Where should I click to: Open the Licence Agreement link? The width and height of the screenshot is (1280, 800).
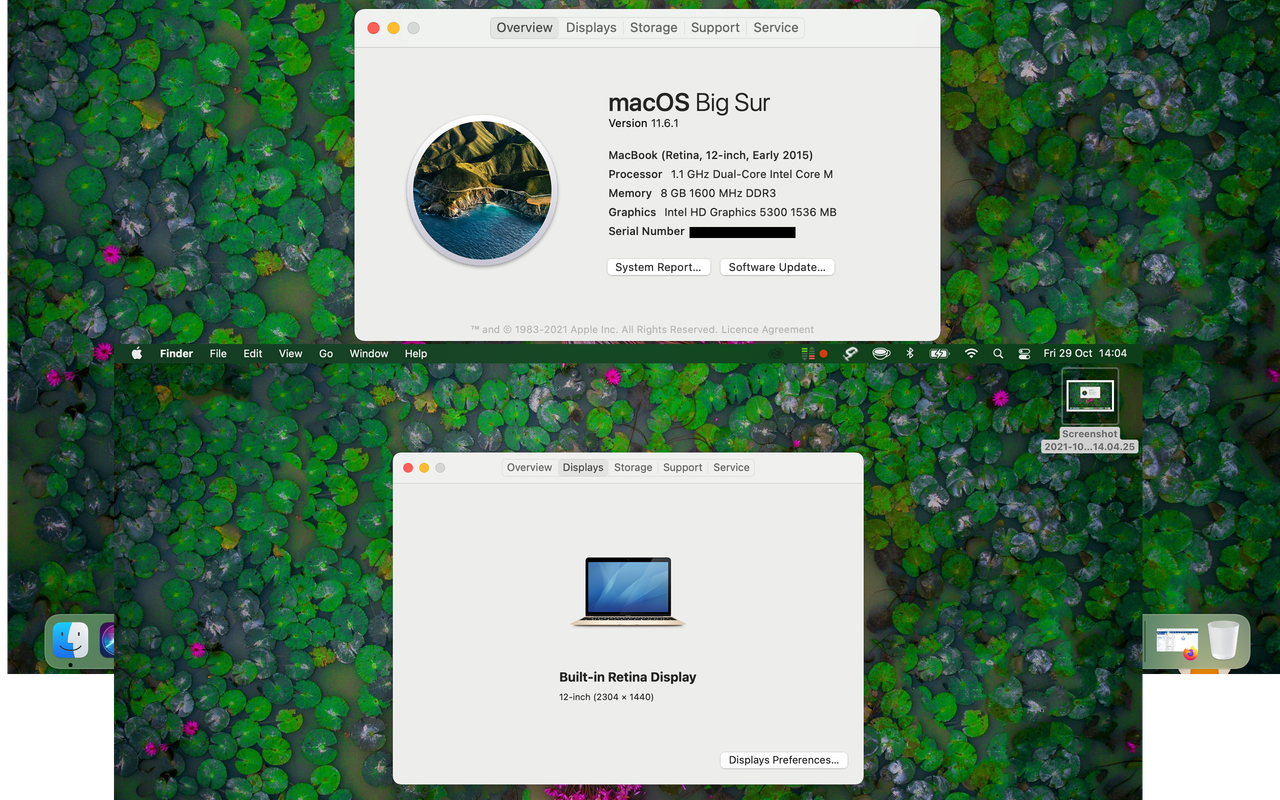click(768, 329)
